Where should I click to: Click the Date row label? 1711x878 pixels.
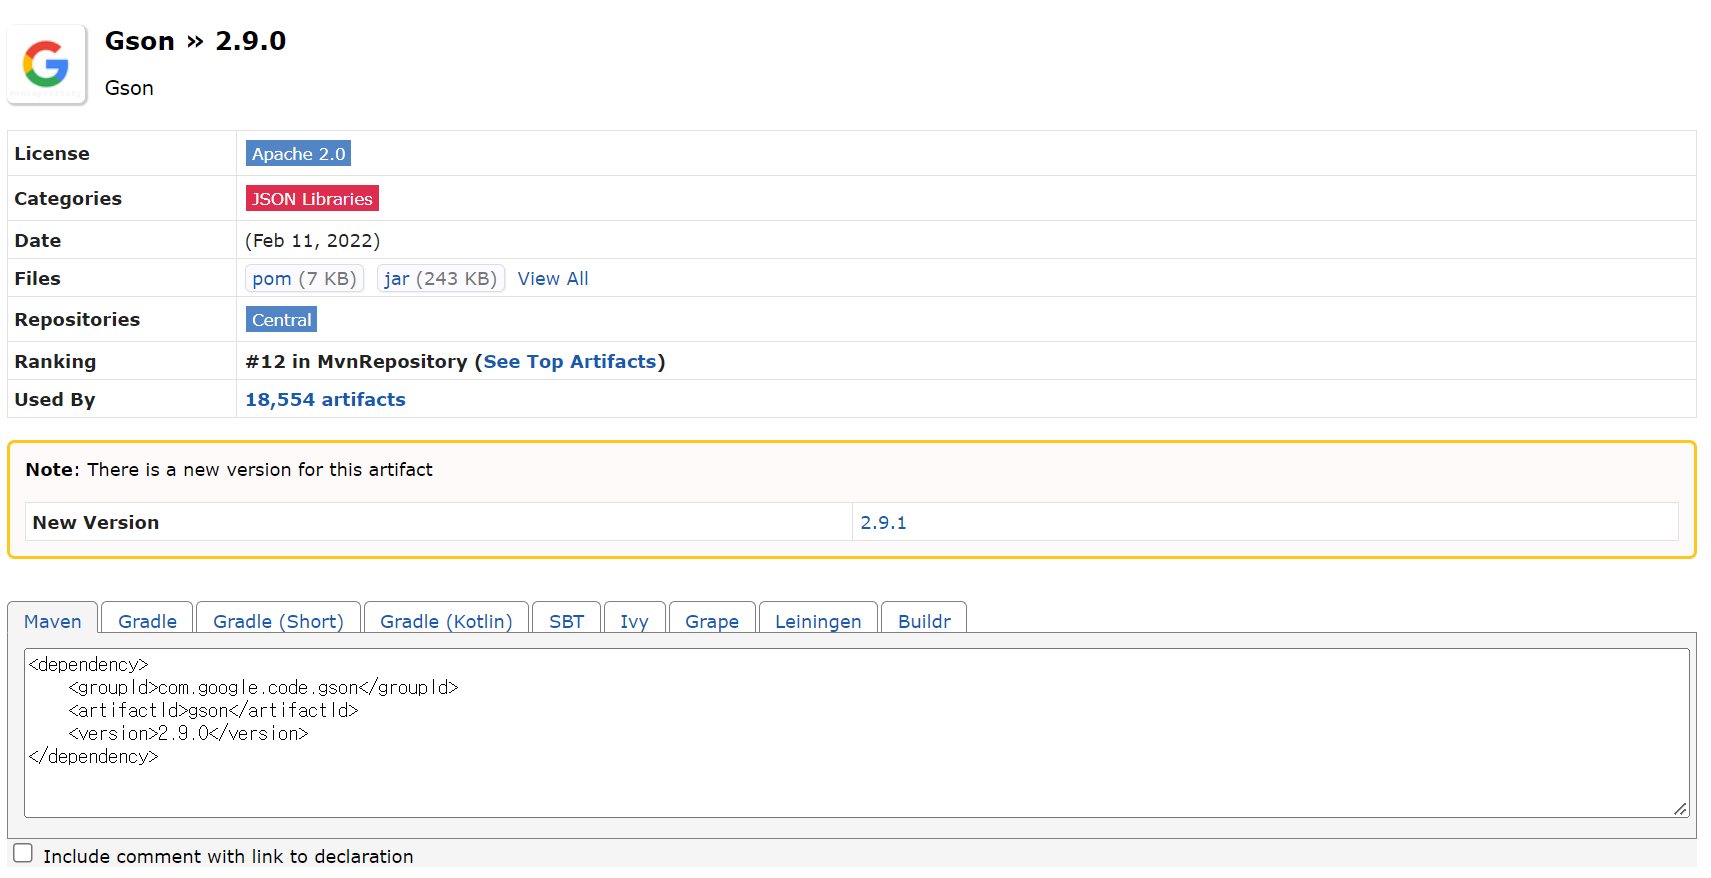(x=38, y=241)
